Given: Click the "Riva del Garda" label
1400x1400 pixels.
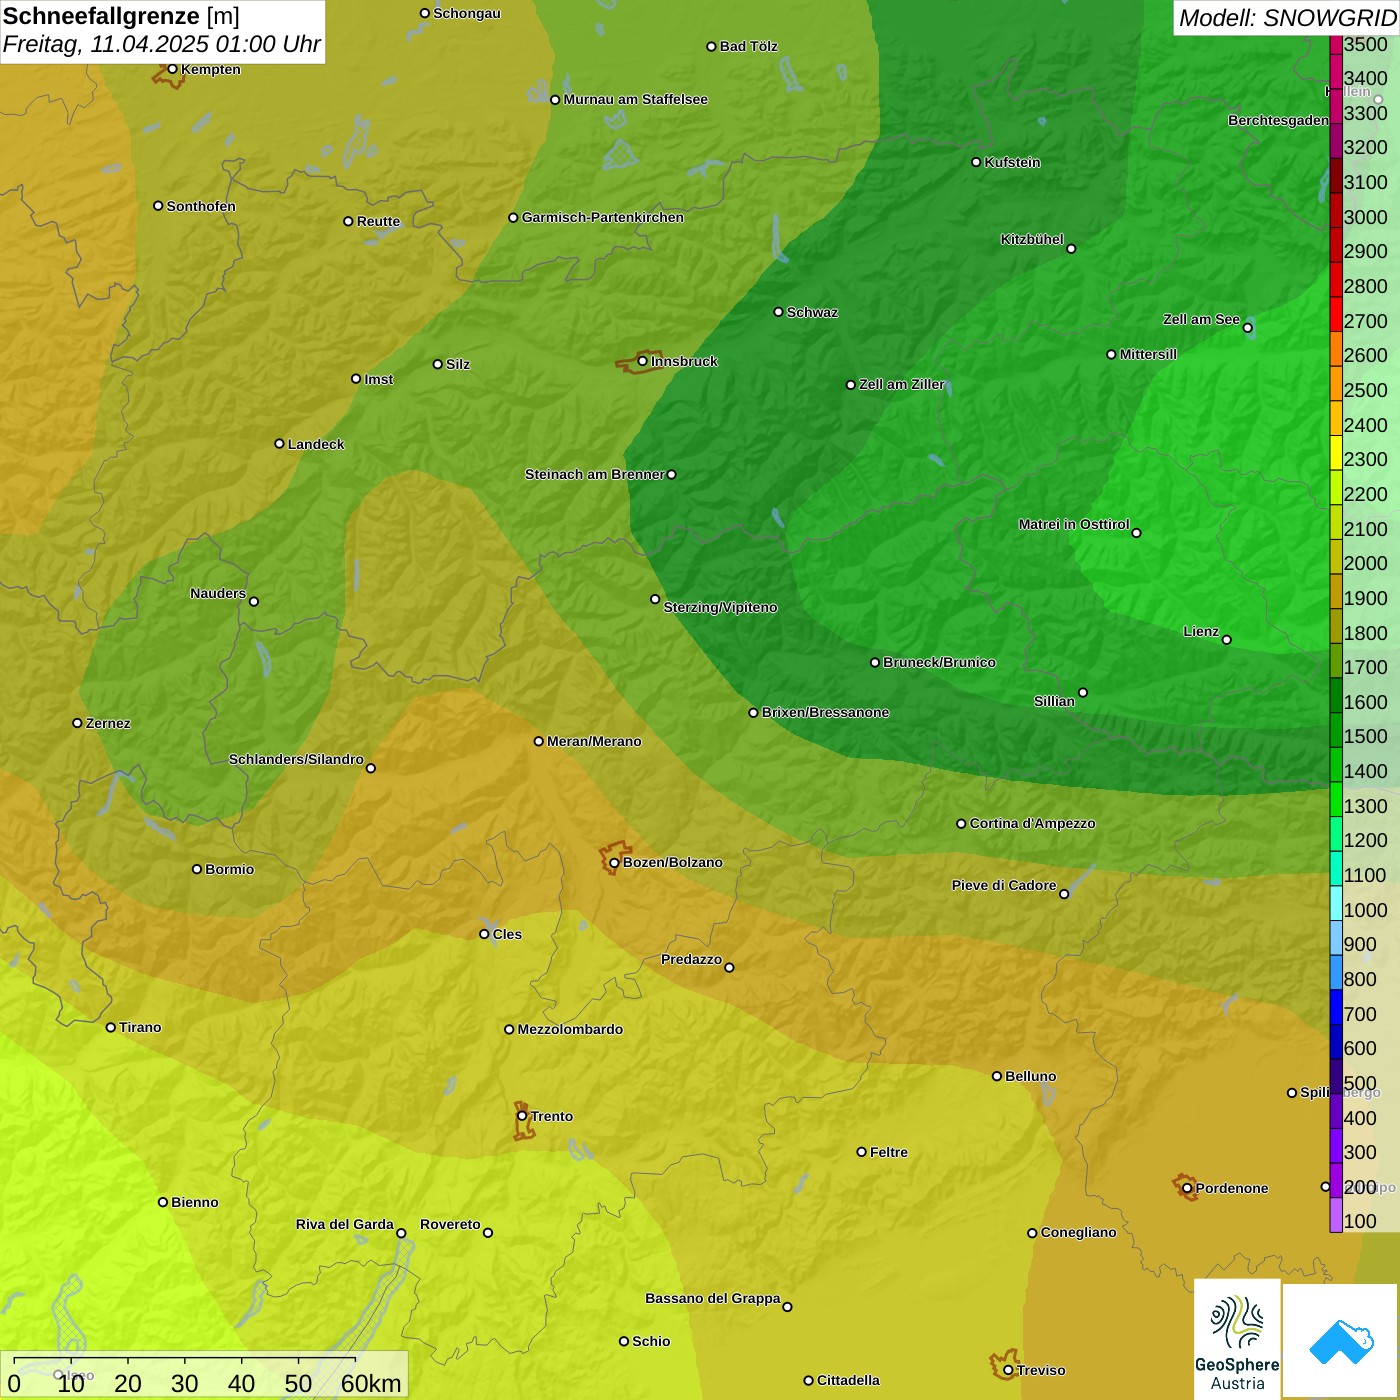Looking at the screenshot, I should point(345,1224).
